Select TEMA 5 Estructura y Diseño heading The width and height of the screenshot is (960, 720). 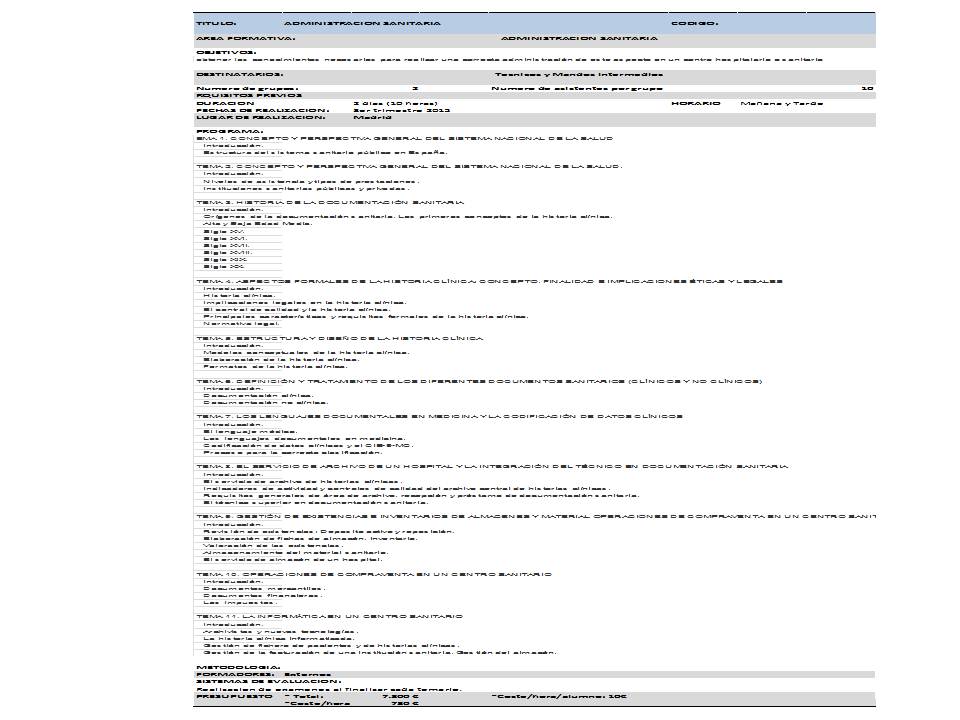pyautogui.click(x=339, y=338)
